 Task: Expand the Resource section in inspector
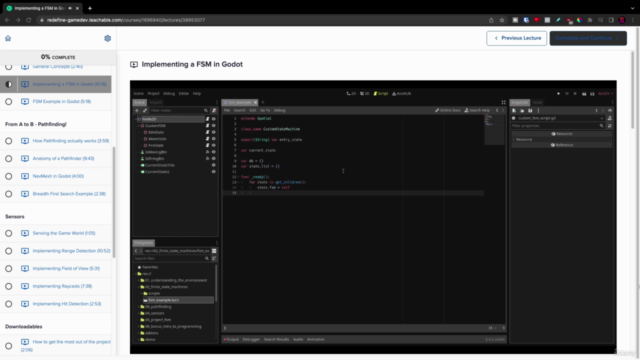tap(514, 140)
